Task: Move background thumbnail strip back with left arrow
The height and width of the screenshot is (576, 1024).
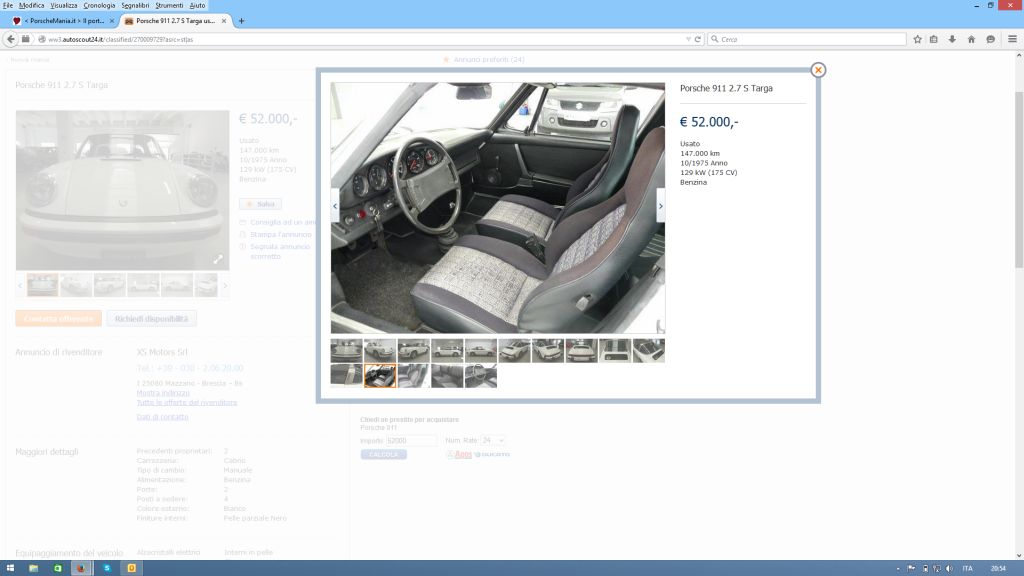Action: 20,285
